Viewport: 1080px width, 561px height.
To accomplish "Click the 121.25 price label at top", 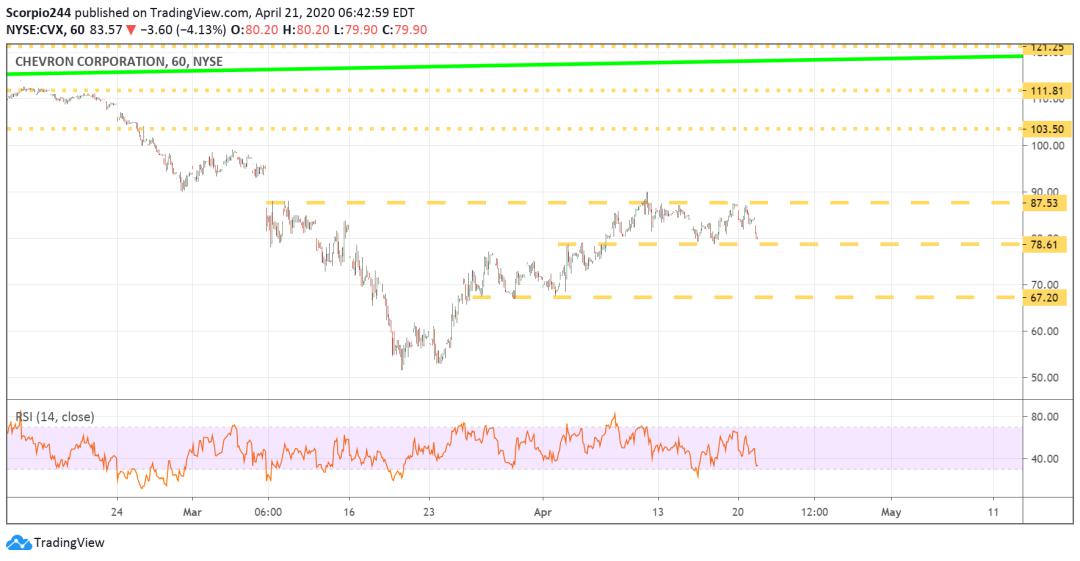I will pos(1046,48).
